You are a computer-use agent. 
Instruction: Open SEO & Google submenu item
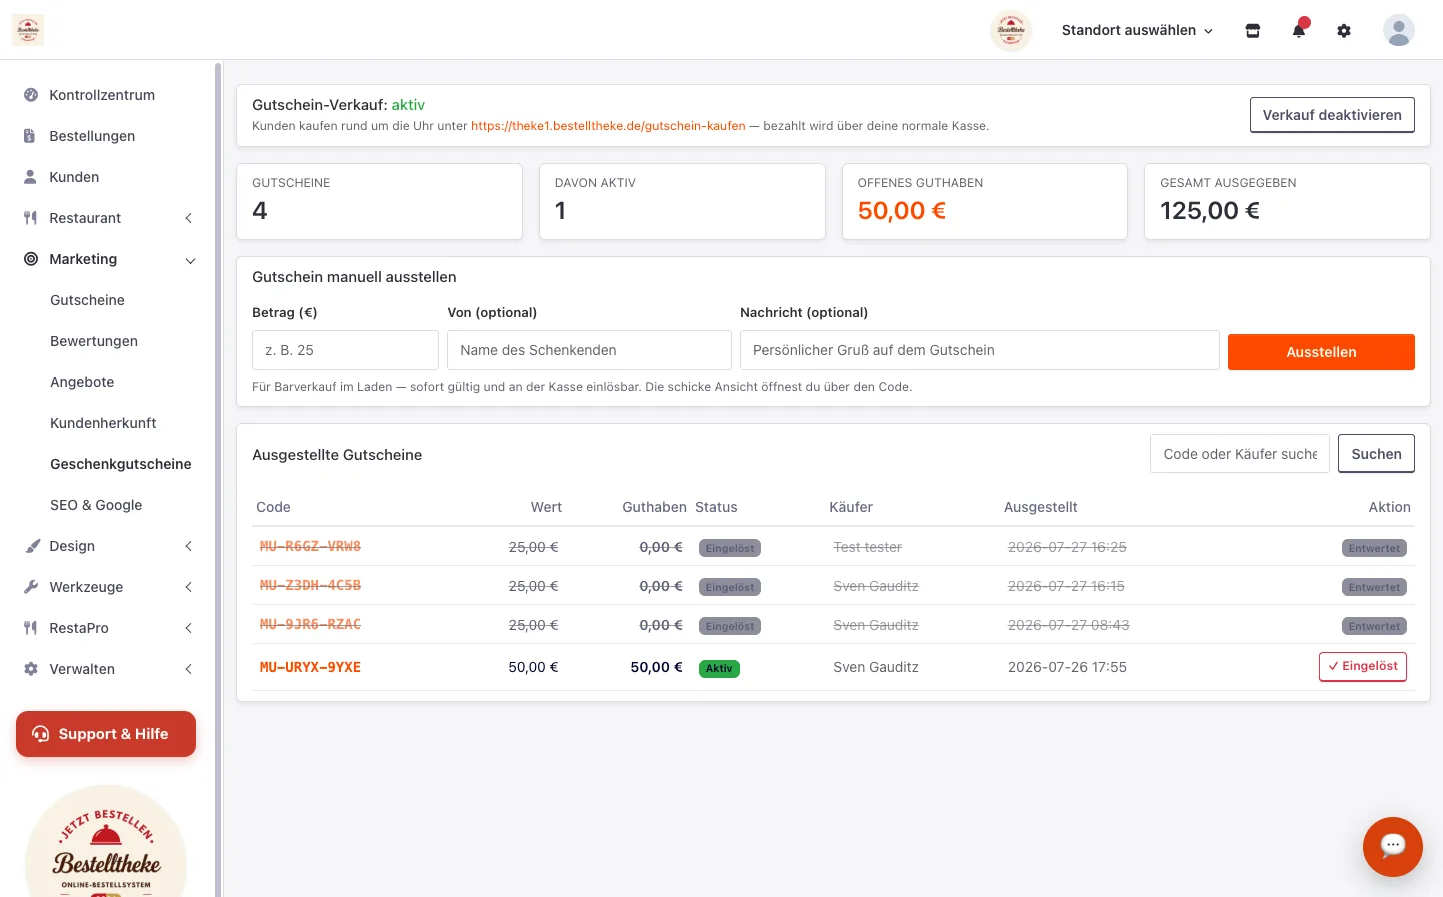point(96,505)
